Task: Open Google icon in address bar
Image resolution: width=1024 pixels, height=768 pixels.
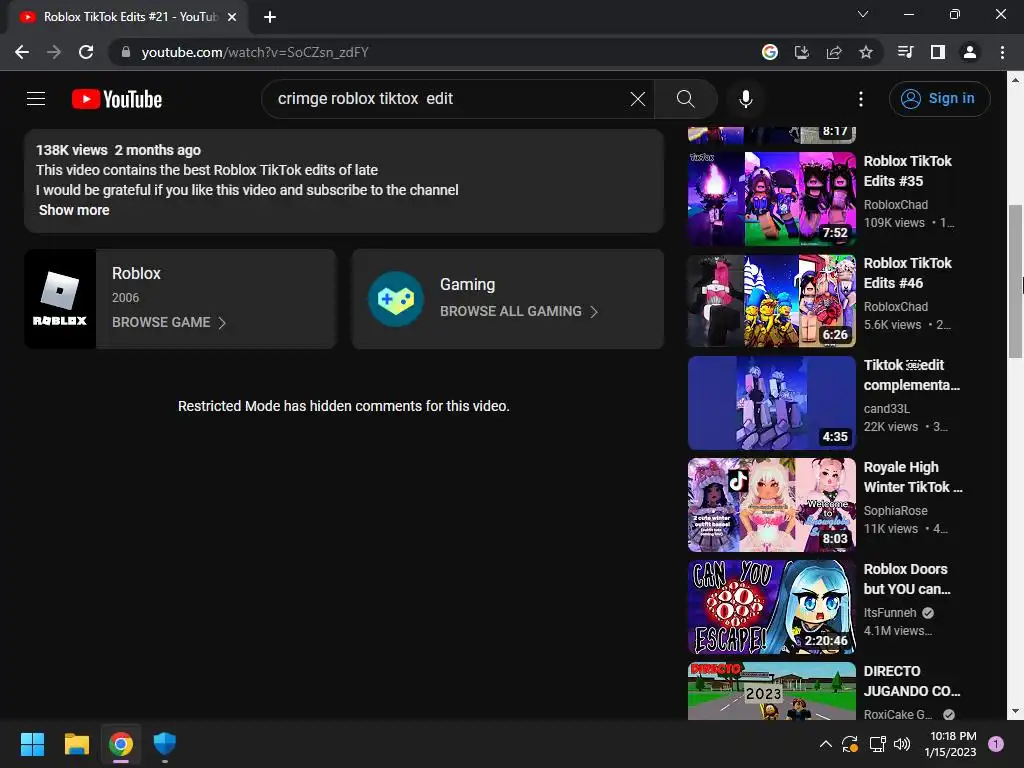Action: 769,52
